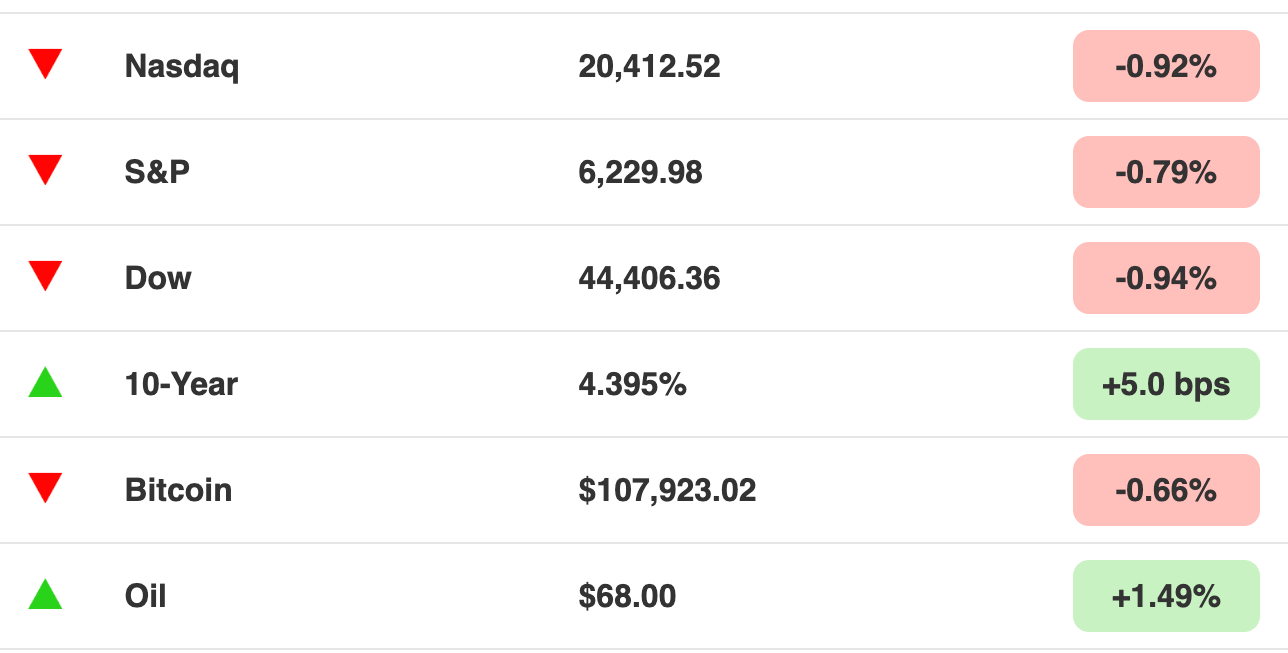
Task: Click the -0.92% change badge
Action: point(1166,66)
